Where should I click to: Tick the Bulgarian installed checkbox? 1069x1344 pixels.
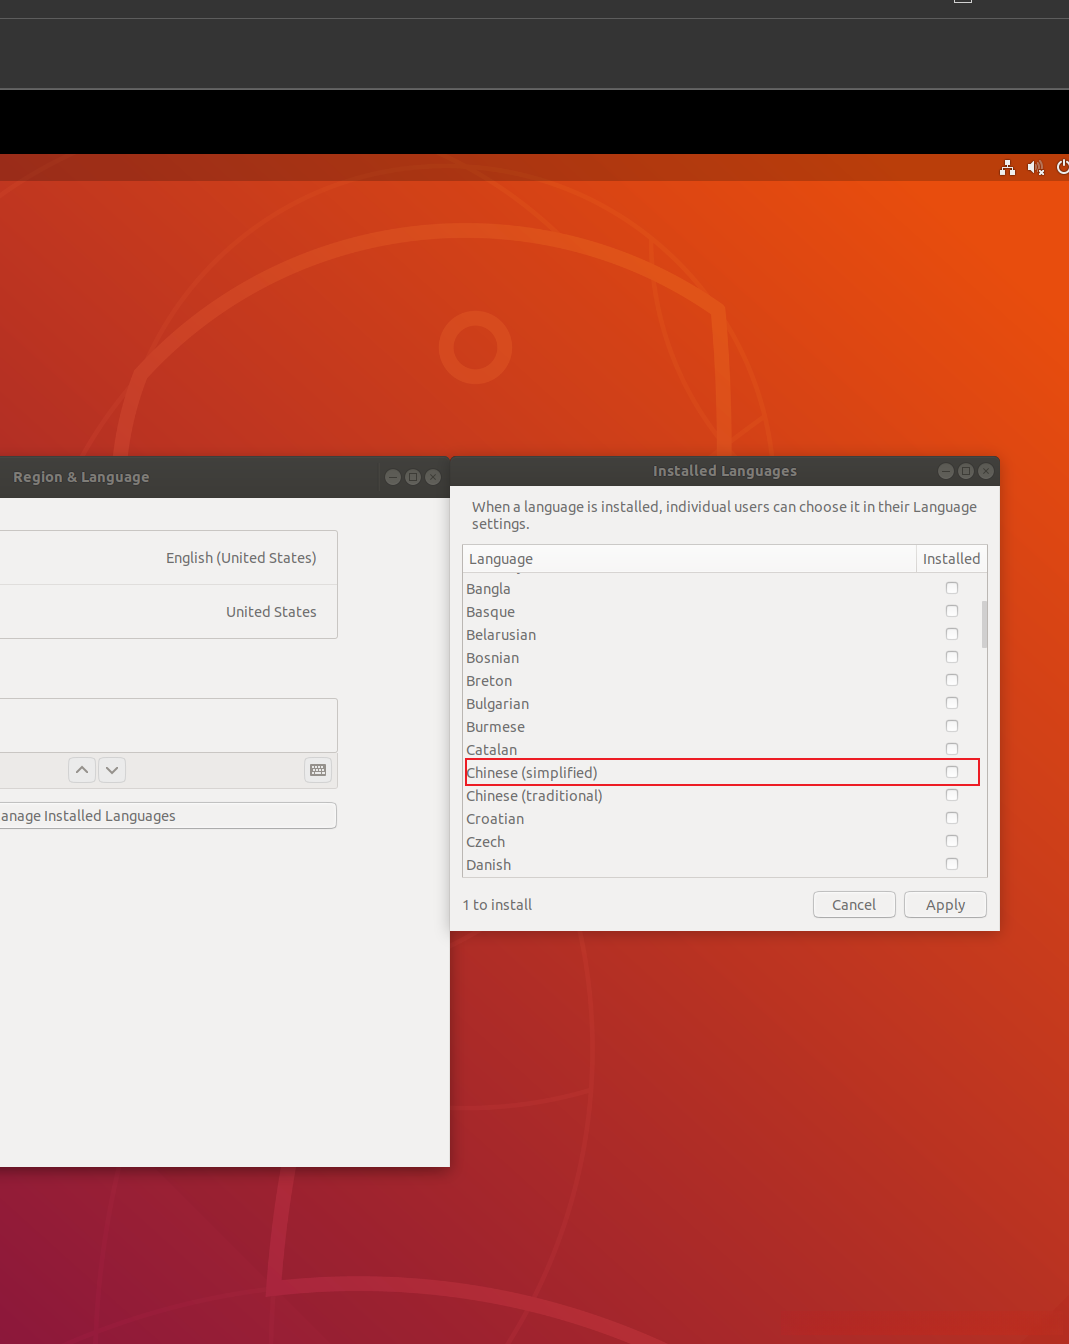(x=952, y=703)
